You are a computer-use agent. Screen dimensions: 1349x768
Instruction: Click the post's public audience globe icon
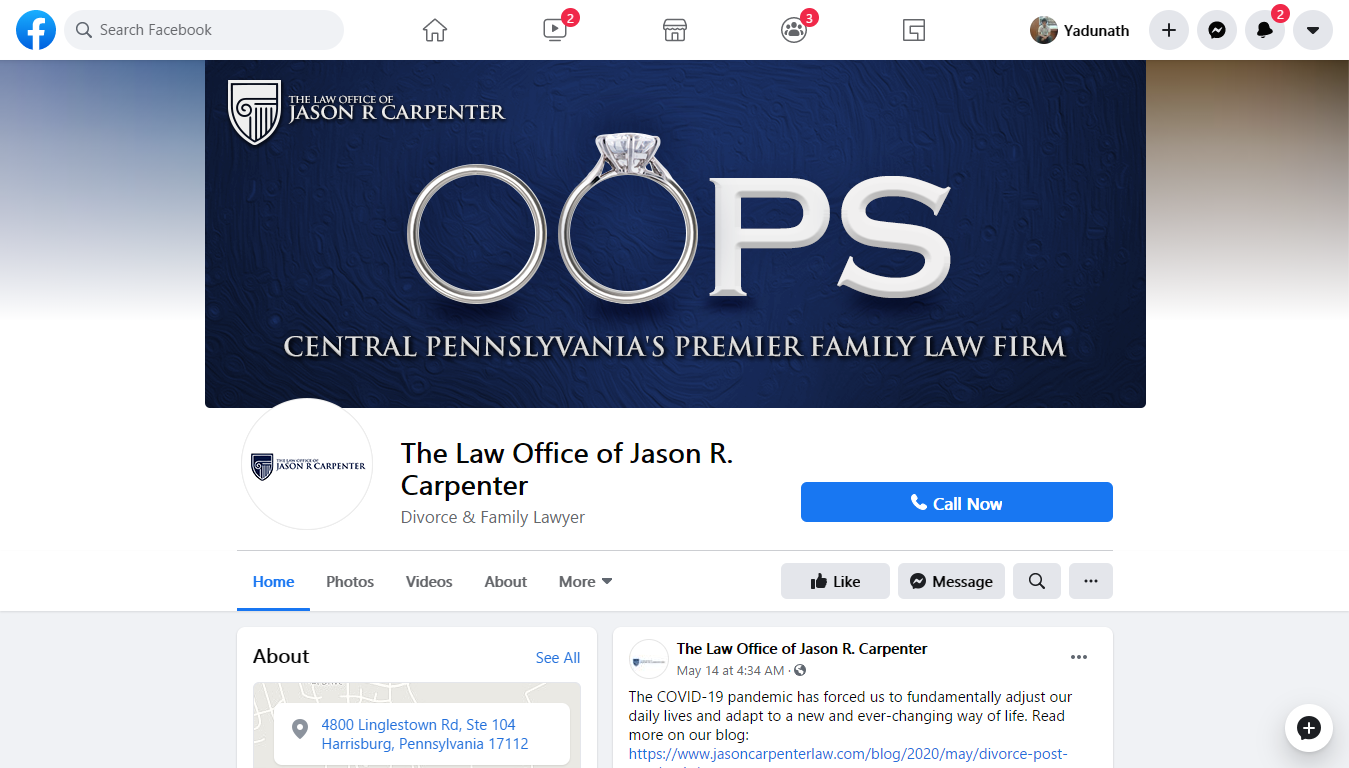(x=800, y=670)
